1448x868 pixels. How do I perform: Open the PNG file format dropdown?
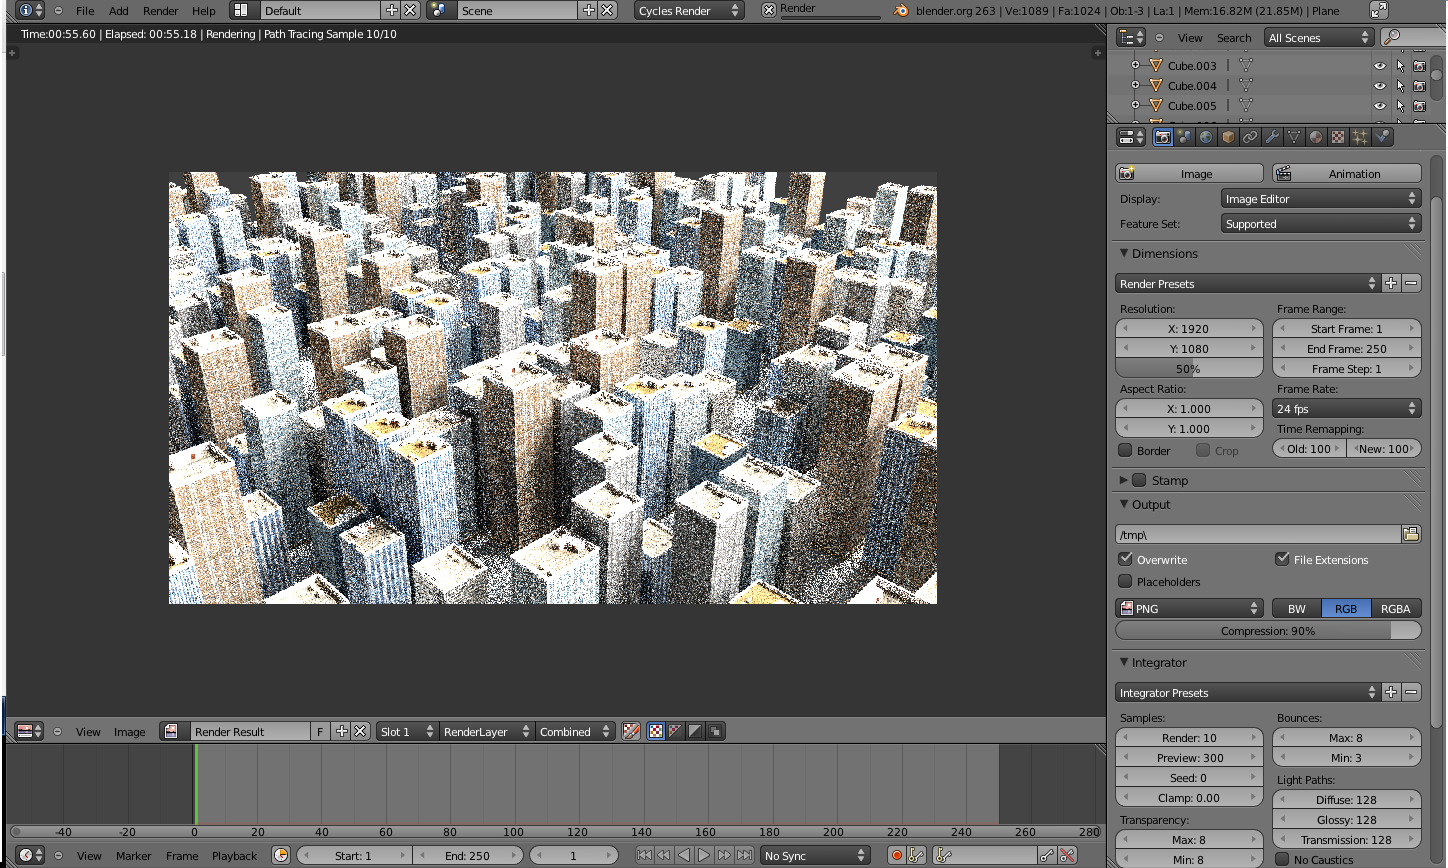[x=1190, y=609]
